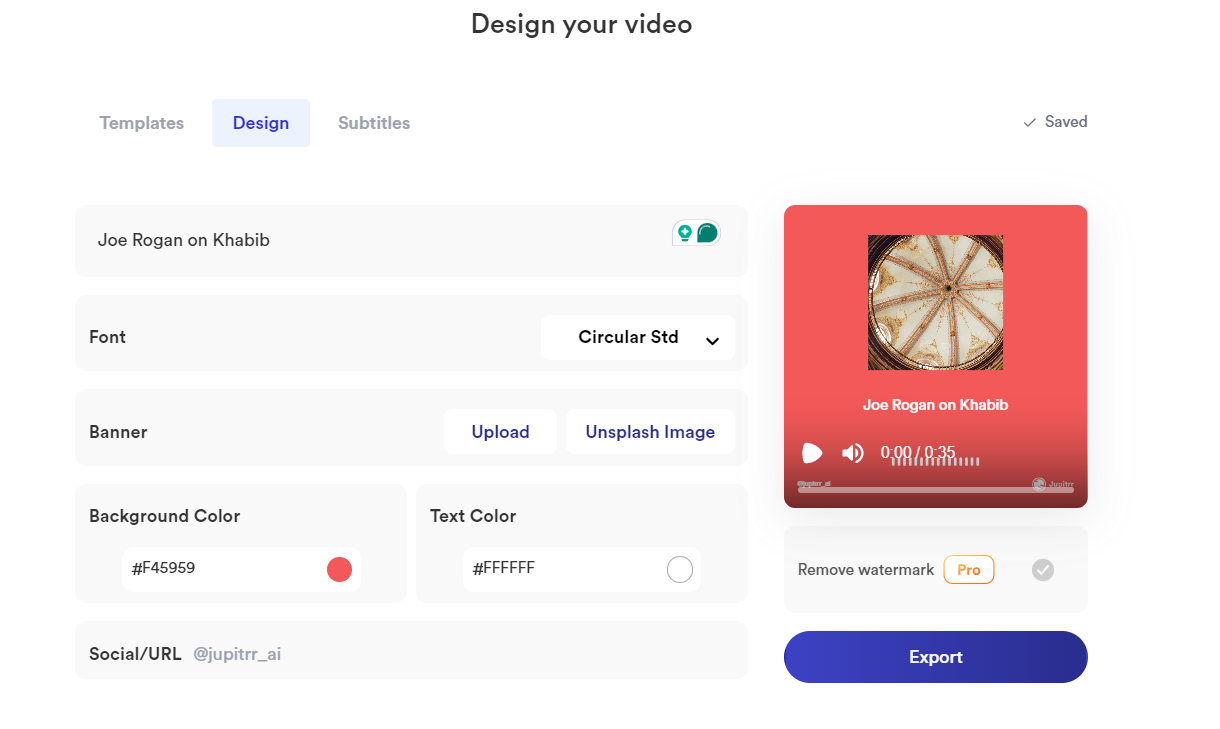
Task: Click the 0:00 / 0:35 time display
Action: [x=918, y=453]
